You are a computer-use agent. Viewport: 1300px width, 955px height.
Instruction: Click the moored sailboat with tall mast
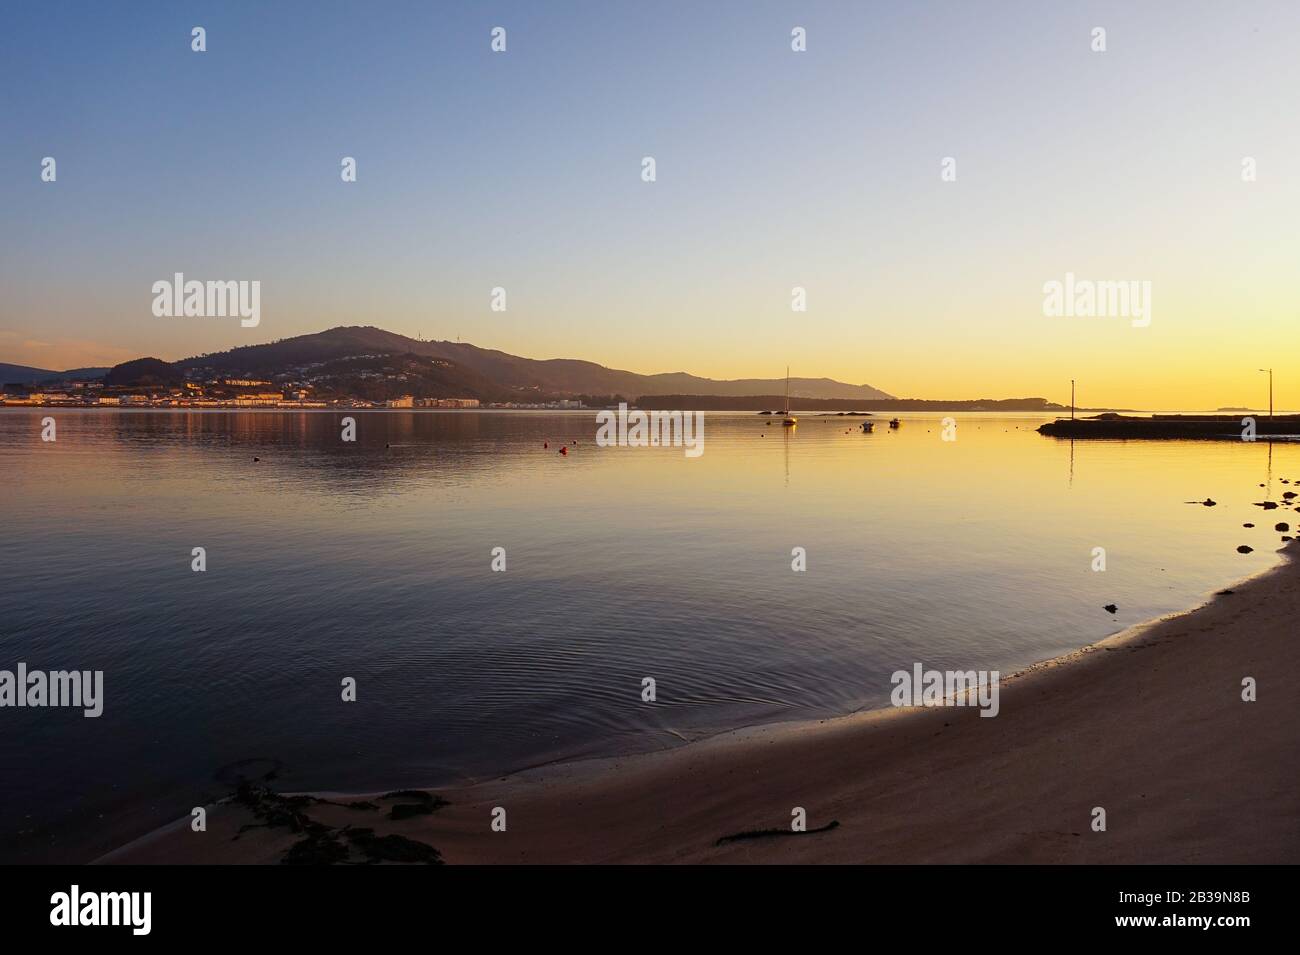[788, 398]
